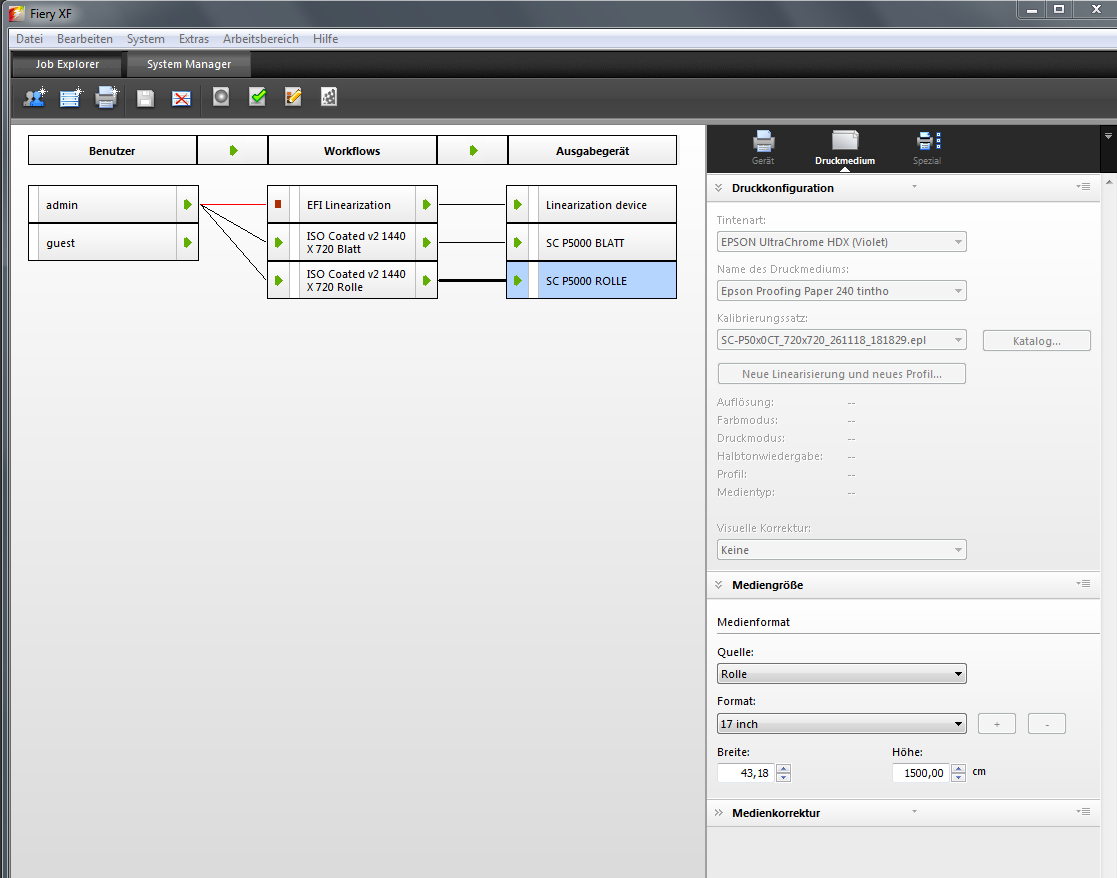Open the Arbeitsbereich menu
This screenshot has width=1117, height=878.
pos(260,39)
